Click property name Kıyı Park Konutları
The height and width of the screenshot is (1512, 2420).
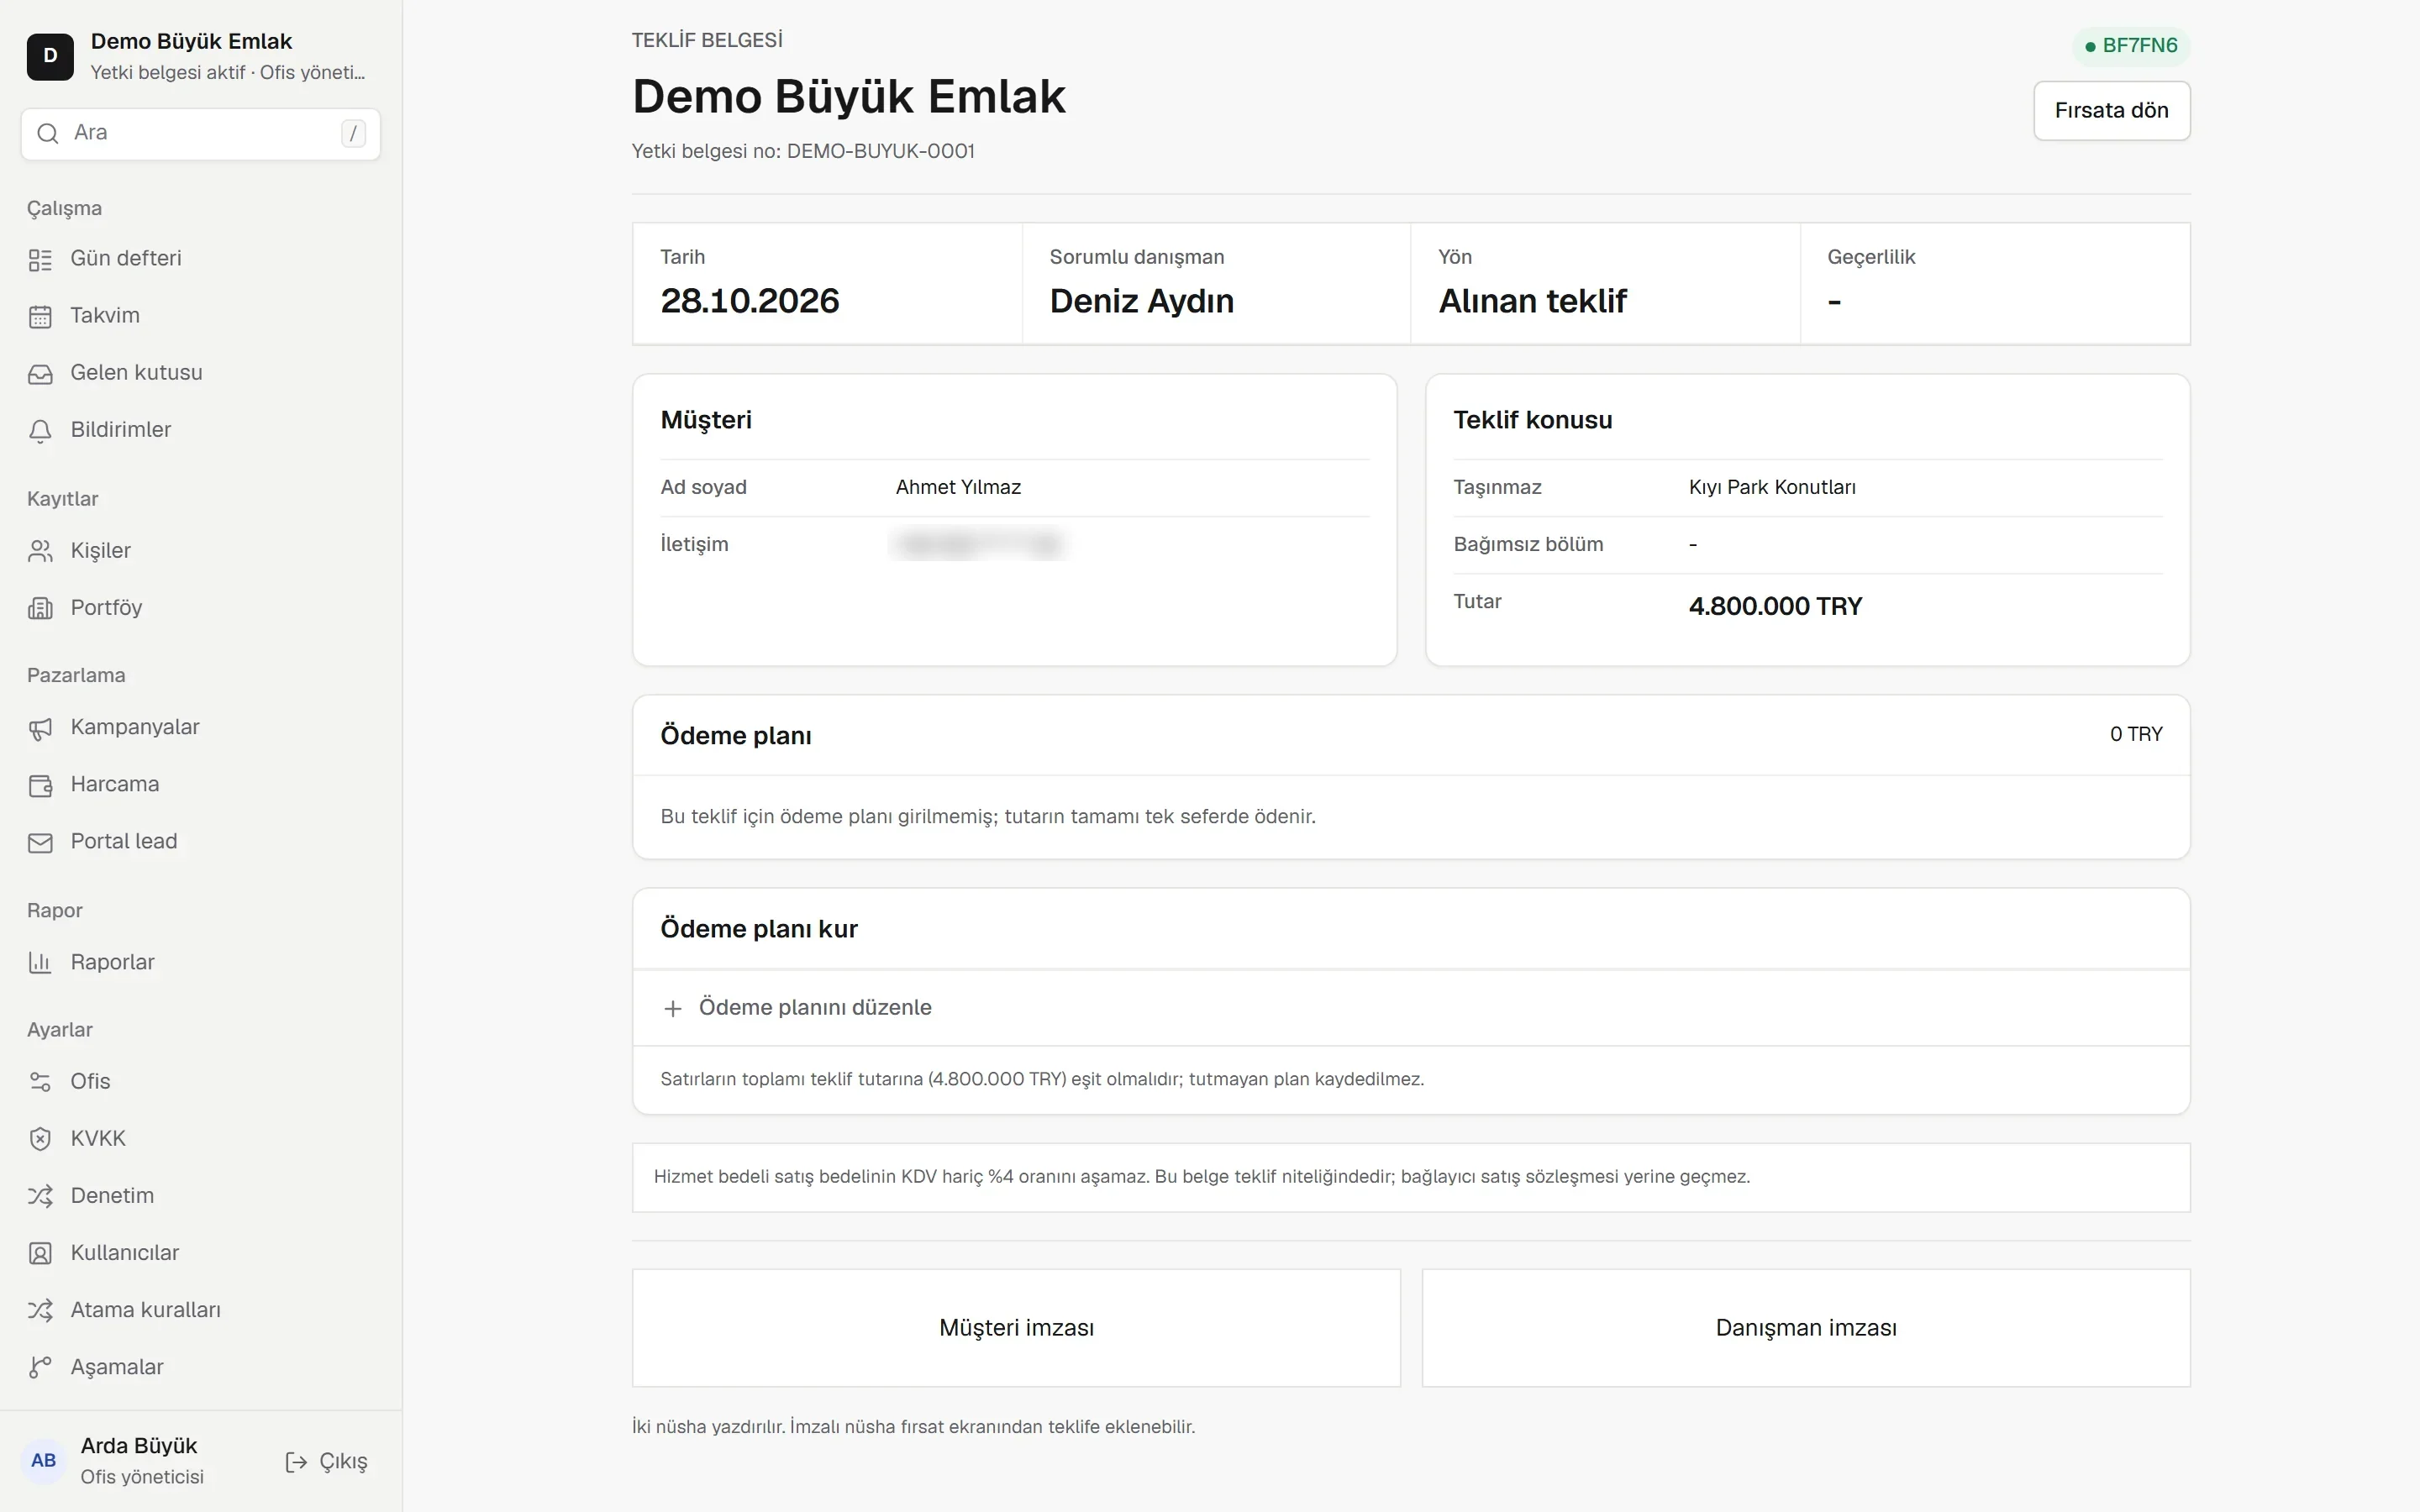coord(1772,487)
